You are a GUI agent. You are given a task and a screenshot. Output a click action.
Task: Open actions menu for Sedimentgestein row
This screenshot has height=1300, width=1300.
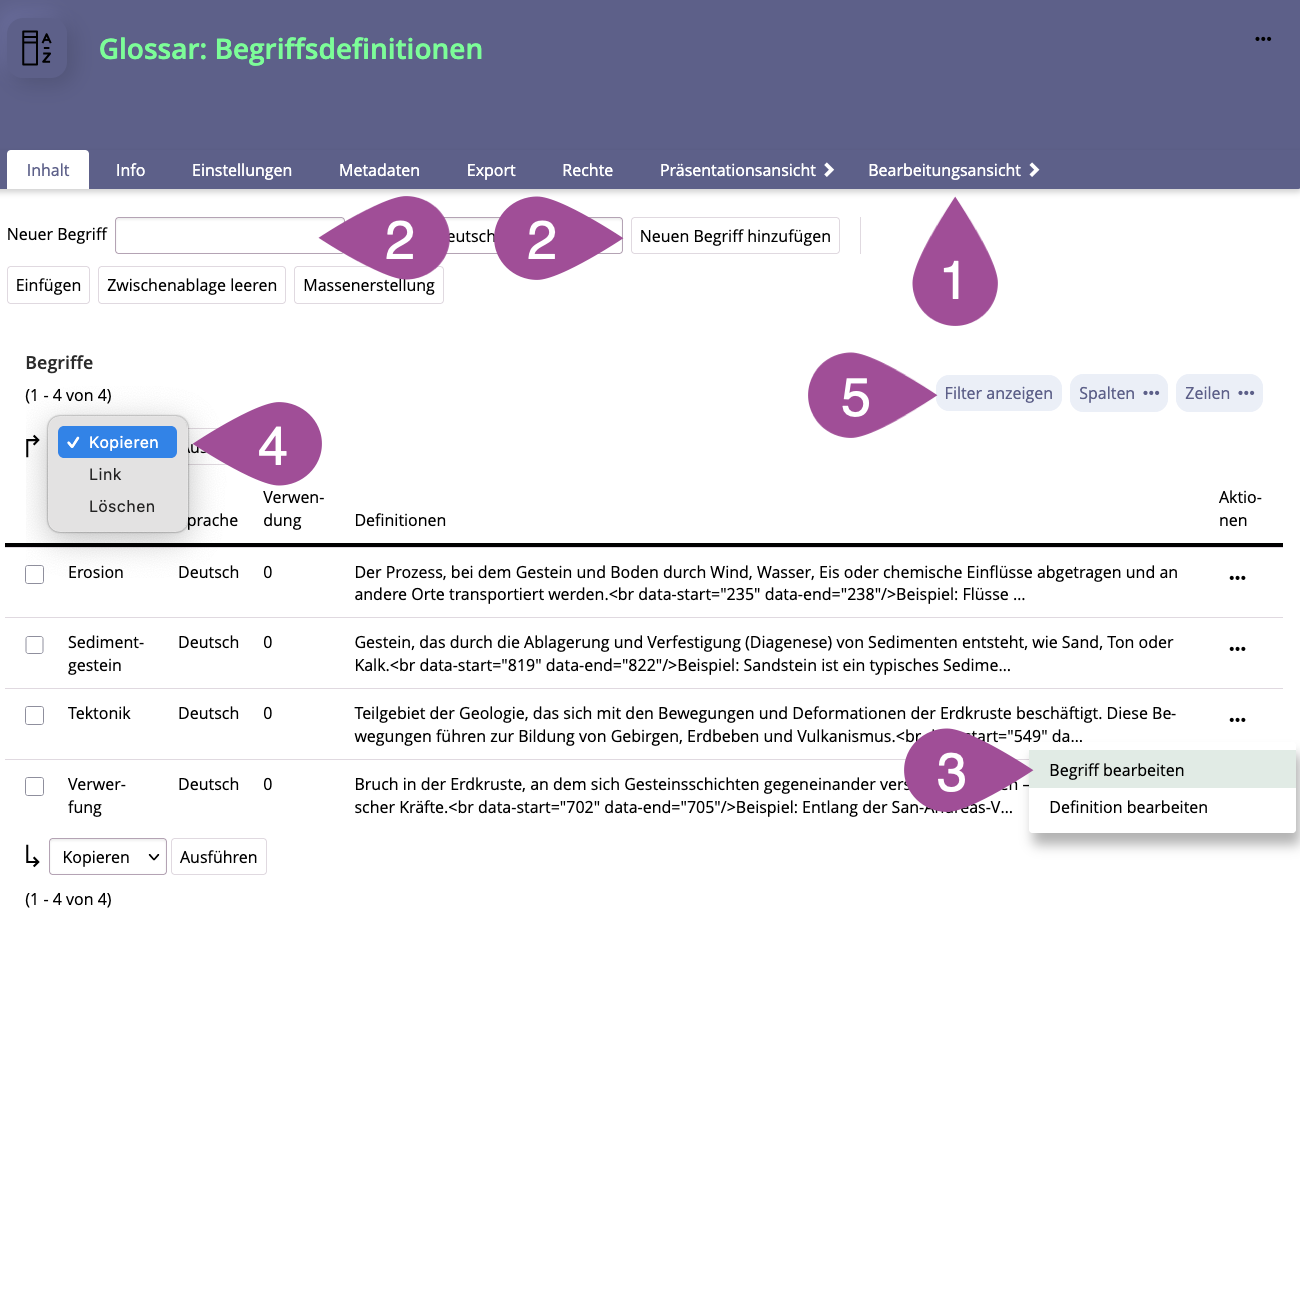coord(1237,649)
